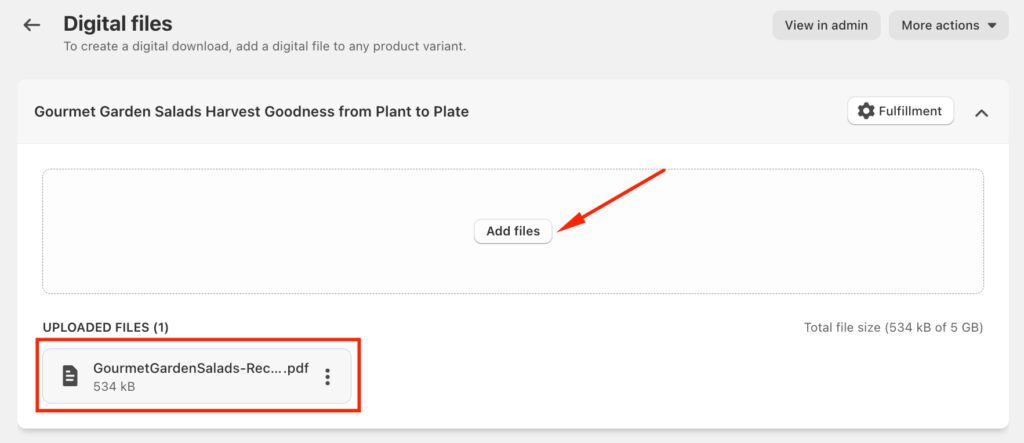Click the back arrow beside Digital files
Image resolution: width=1024 pixels, height=443 pixels.
click(x=32, y=25)
